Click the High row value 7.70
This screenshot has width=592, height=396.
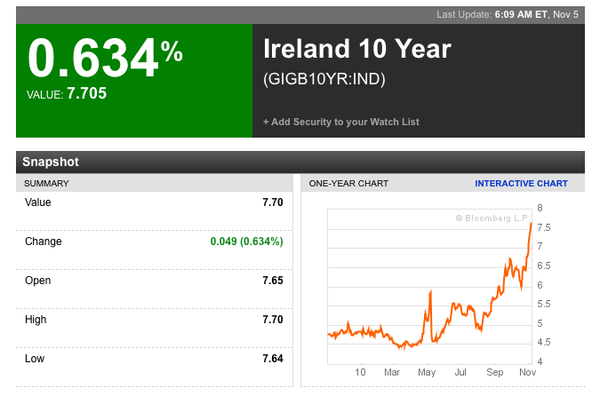point(273,319)
